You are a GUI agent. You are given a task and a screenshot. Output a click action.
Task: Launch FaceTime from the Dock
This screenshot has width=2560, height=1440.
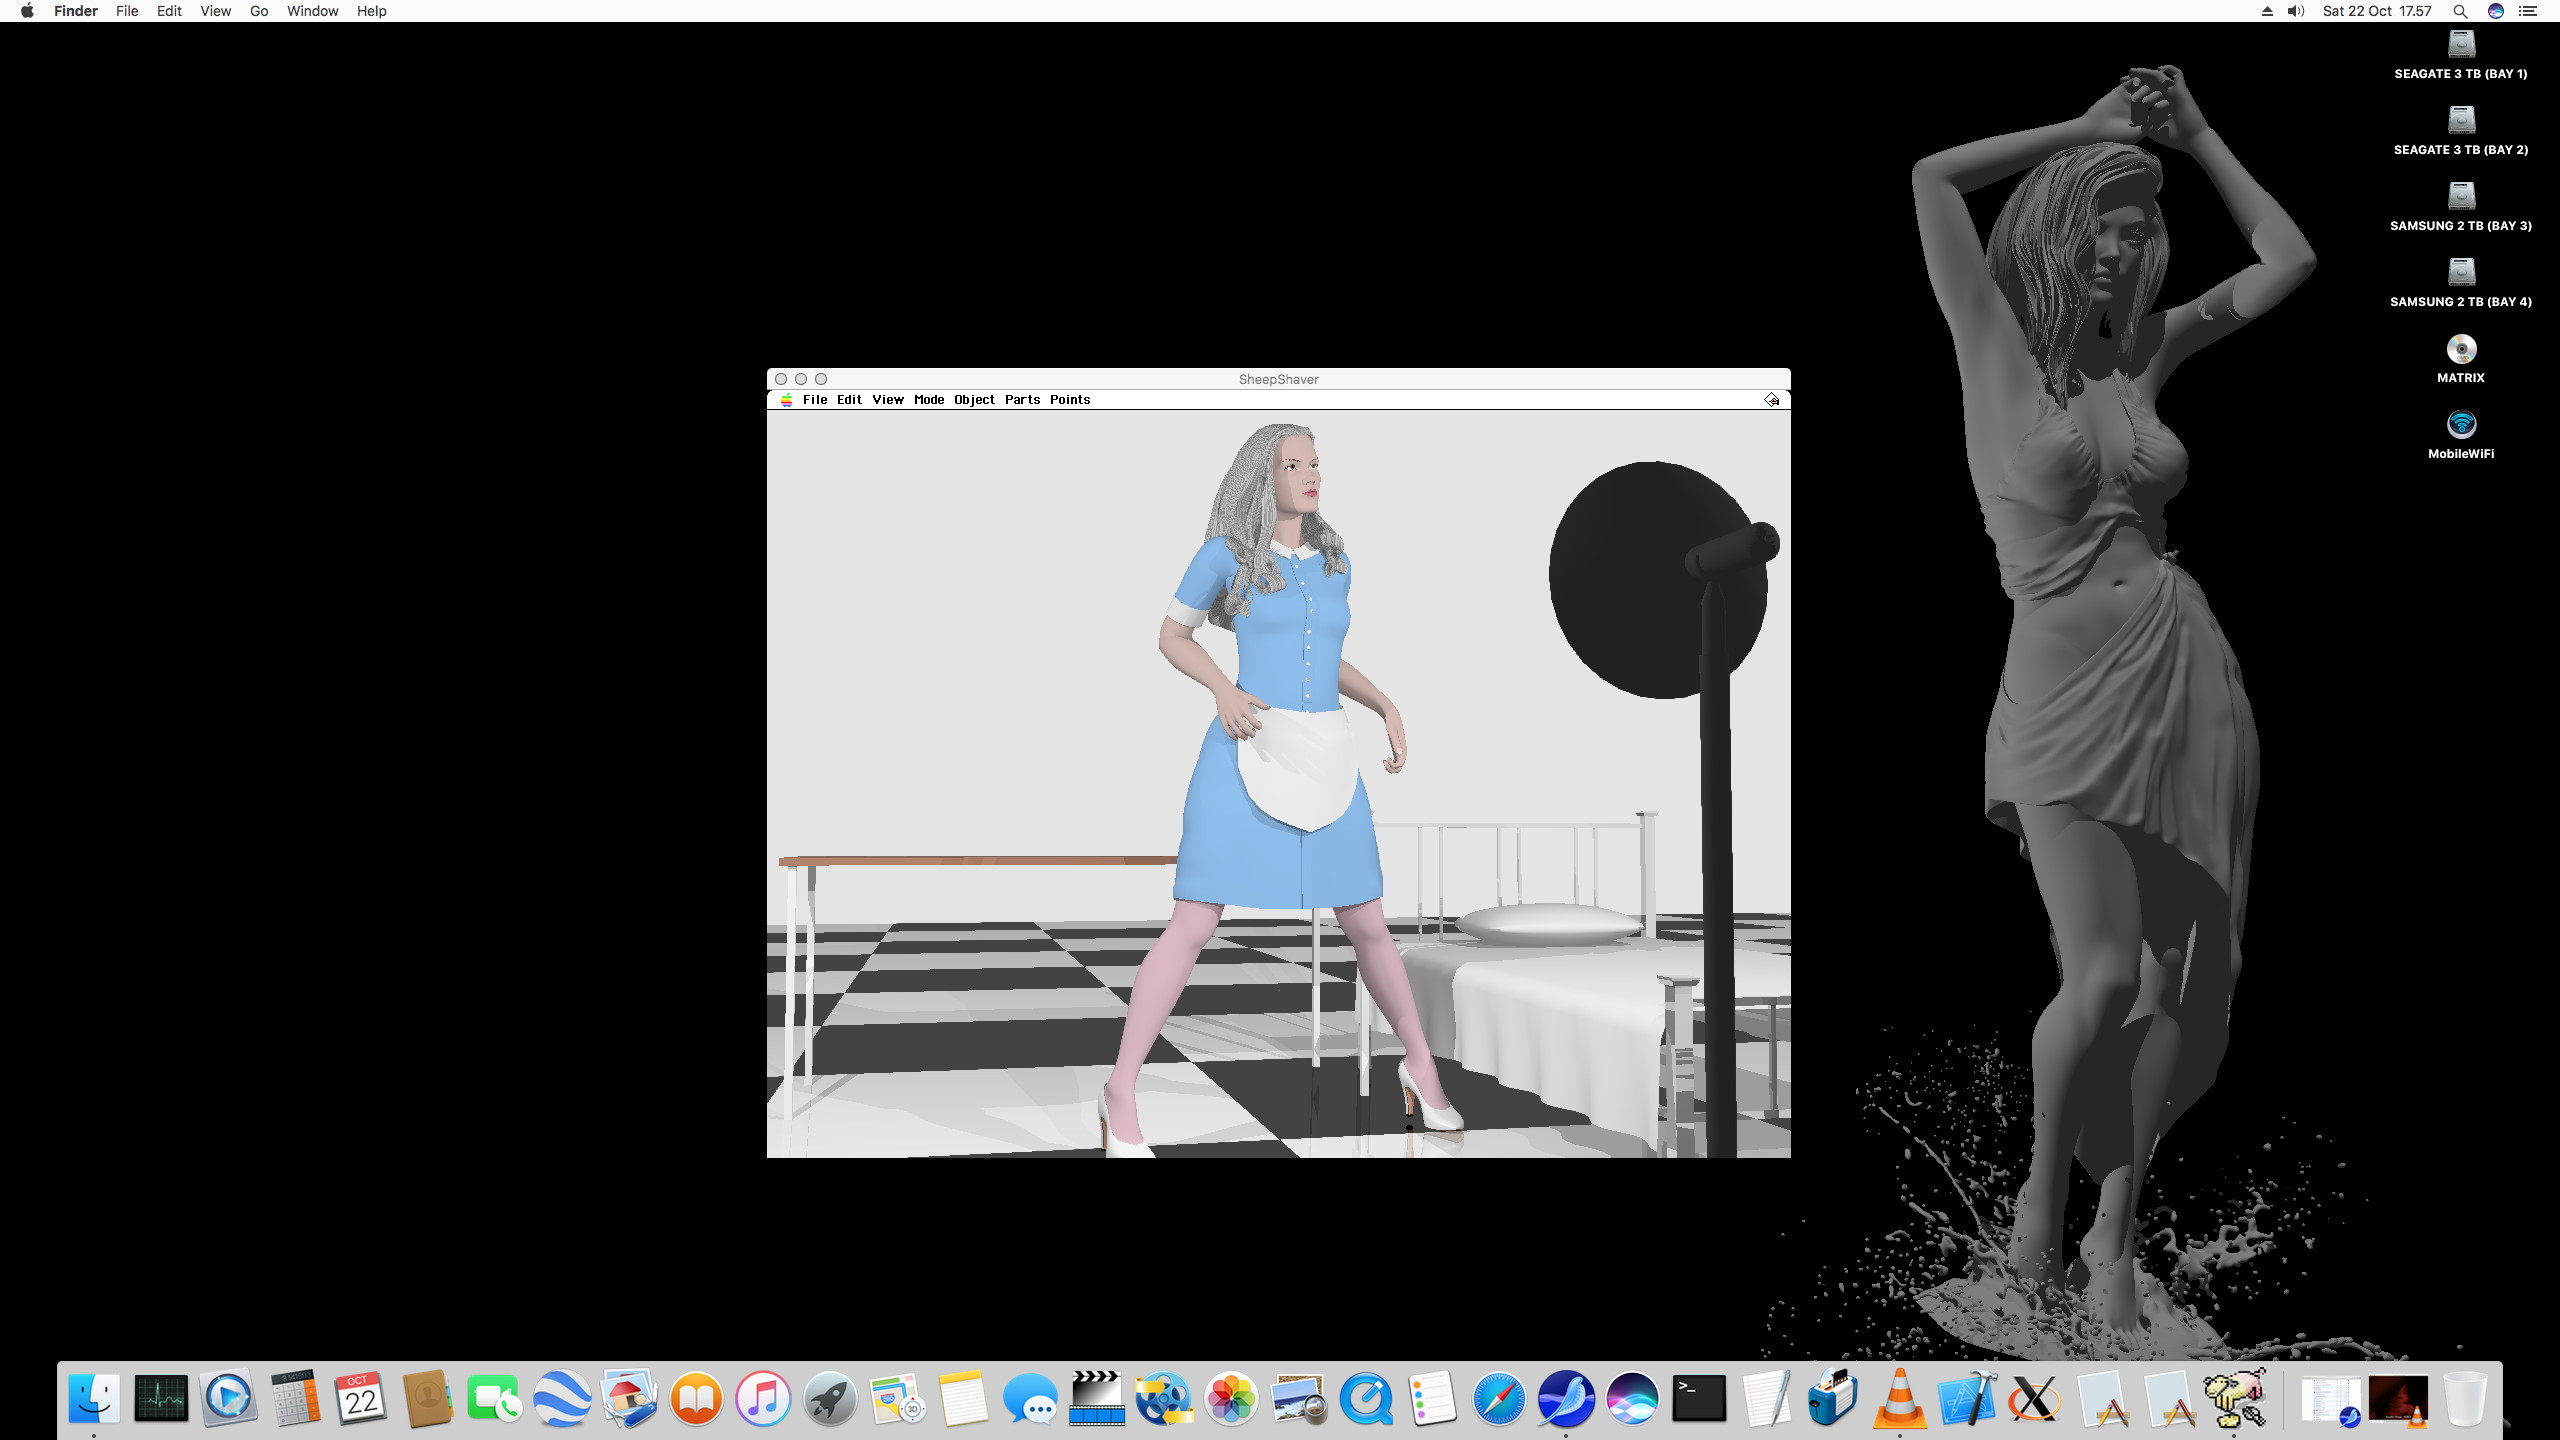(x=495, y=1398)
